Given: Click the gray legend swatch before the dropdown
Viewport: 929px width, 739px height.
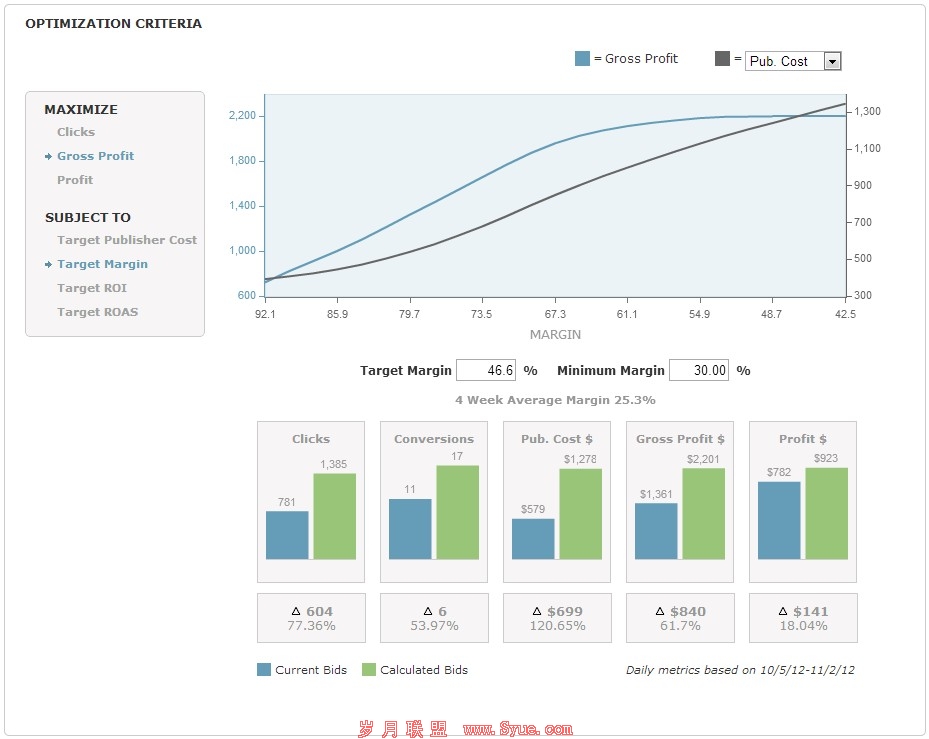Looking at the screenshot, I should (x=722, y=59).
